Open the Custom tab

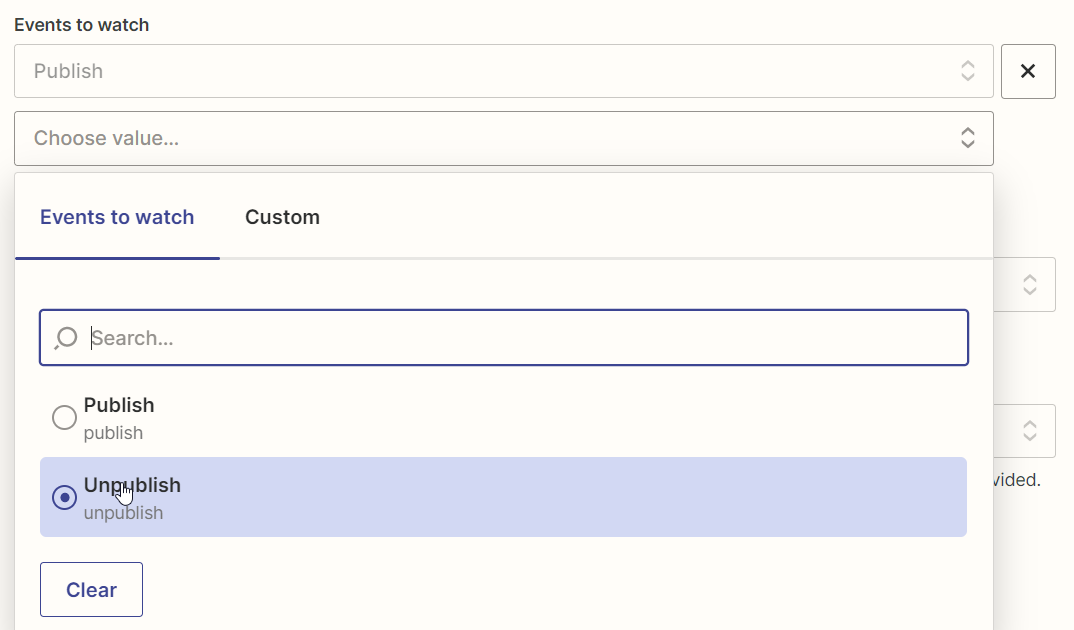[282, 217]
